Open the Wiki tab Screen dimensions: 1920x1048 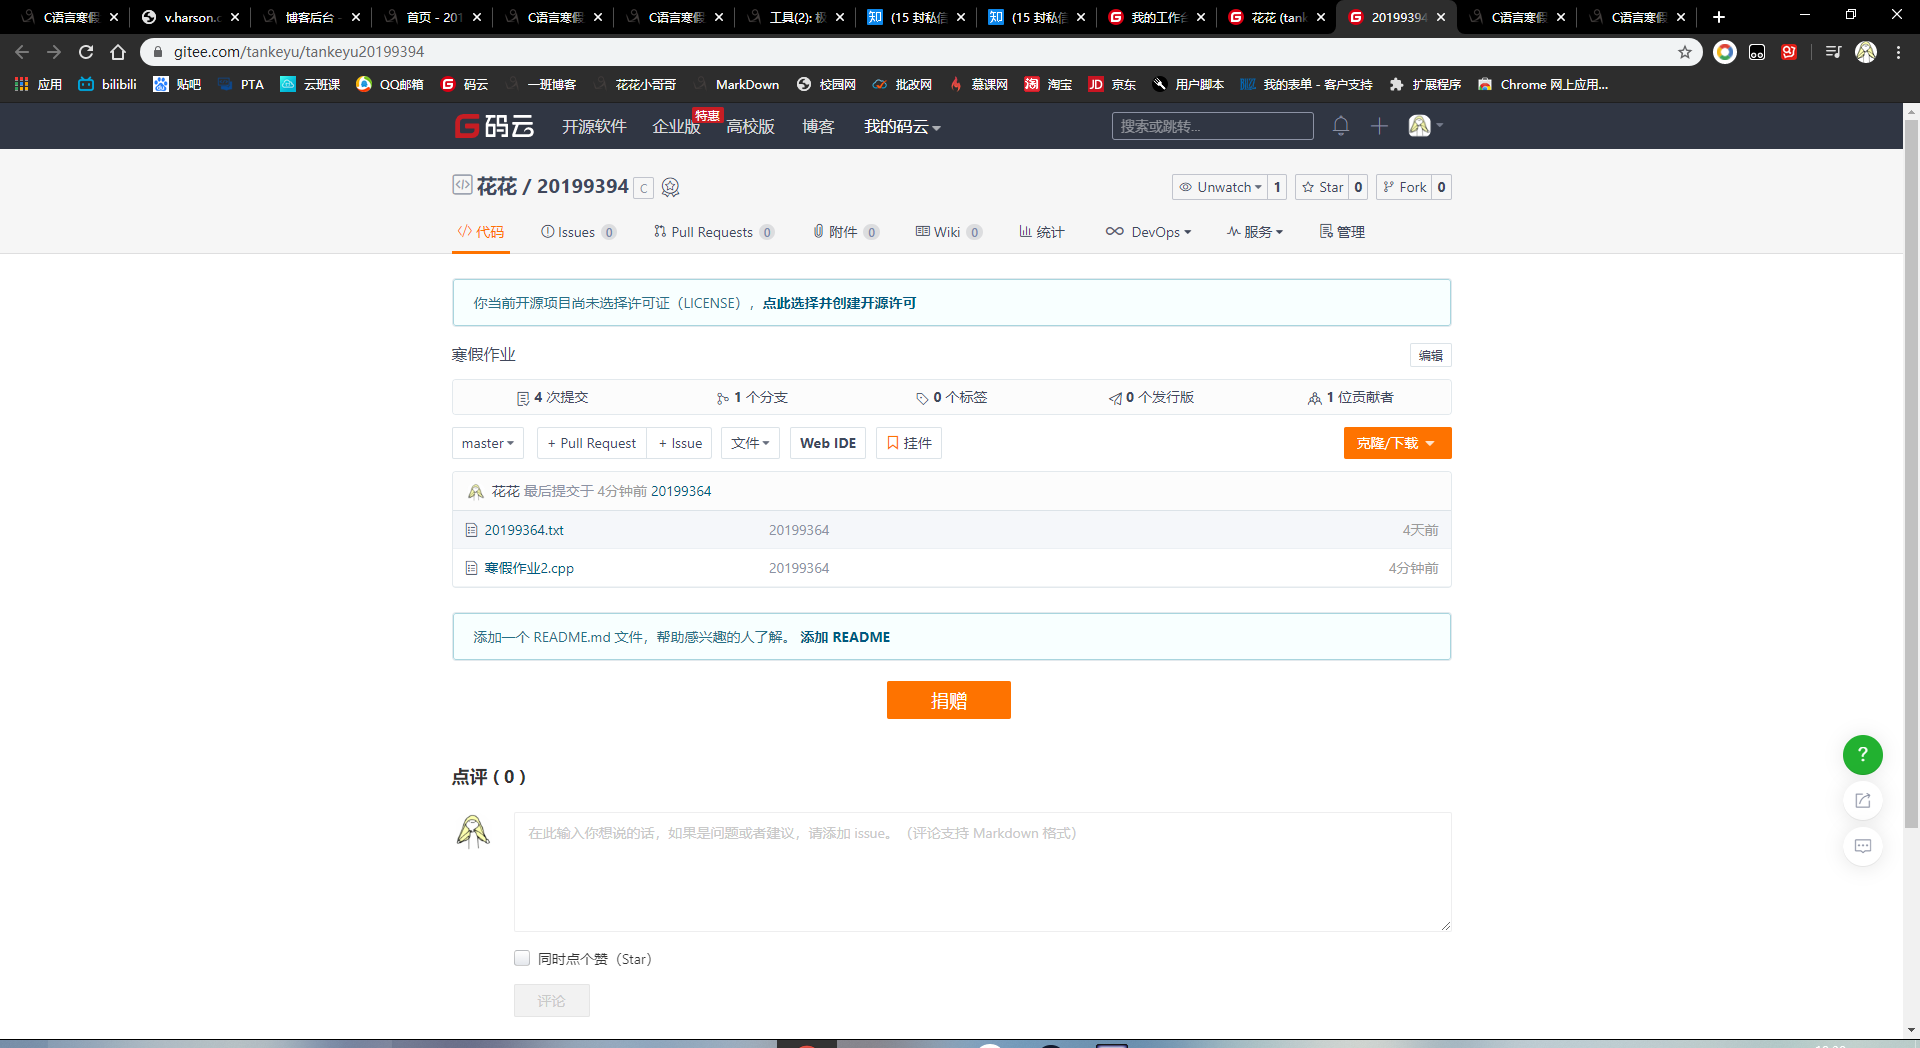point(949,232)
